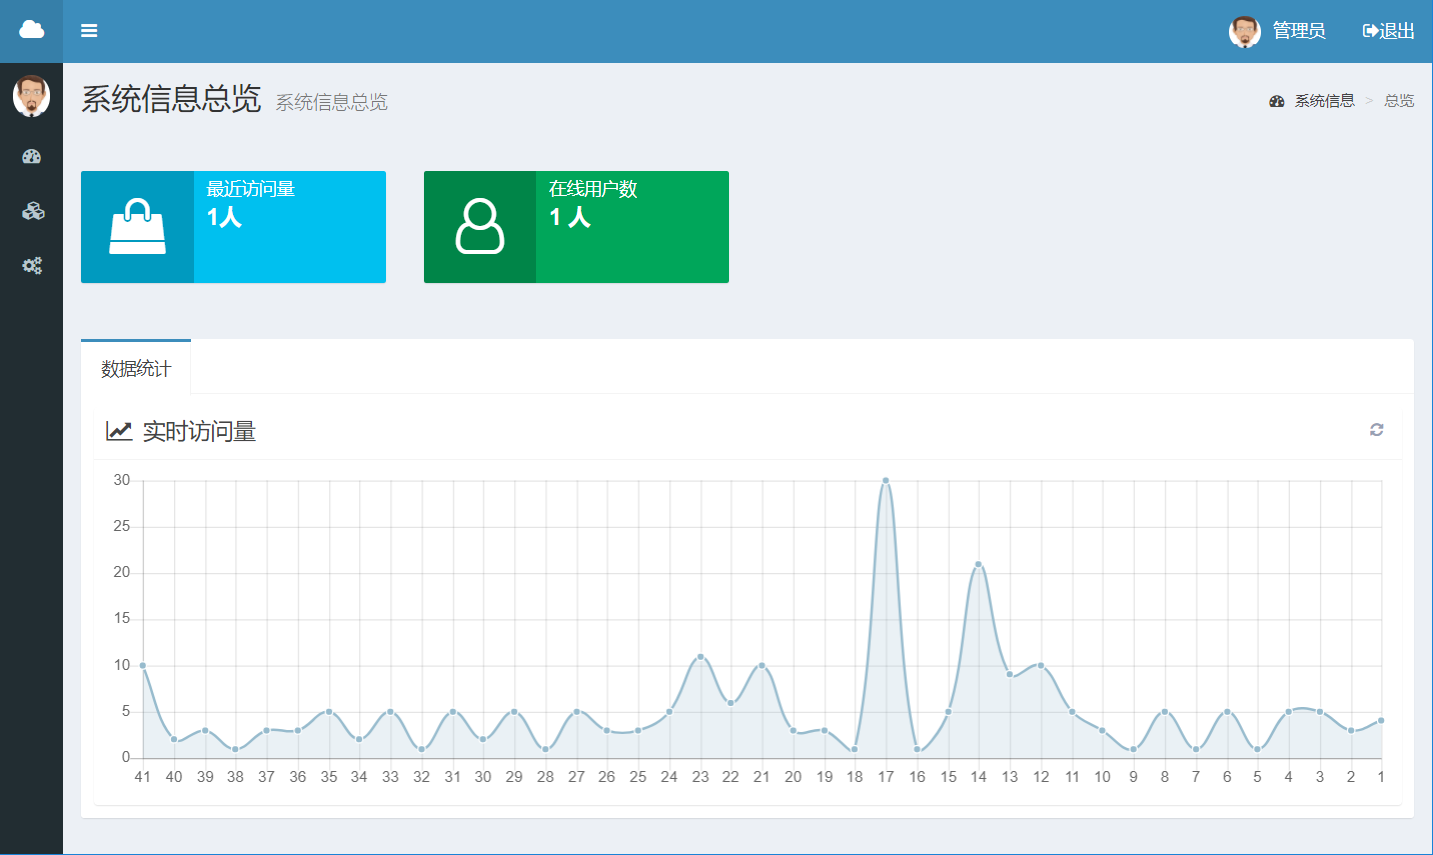Click the peak data point at 17
Viewport: 1433px width, 855px height.
[x=886, y=481]
